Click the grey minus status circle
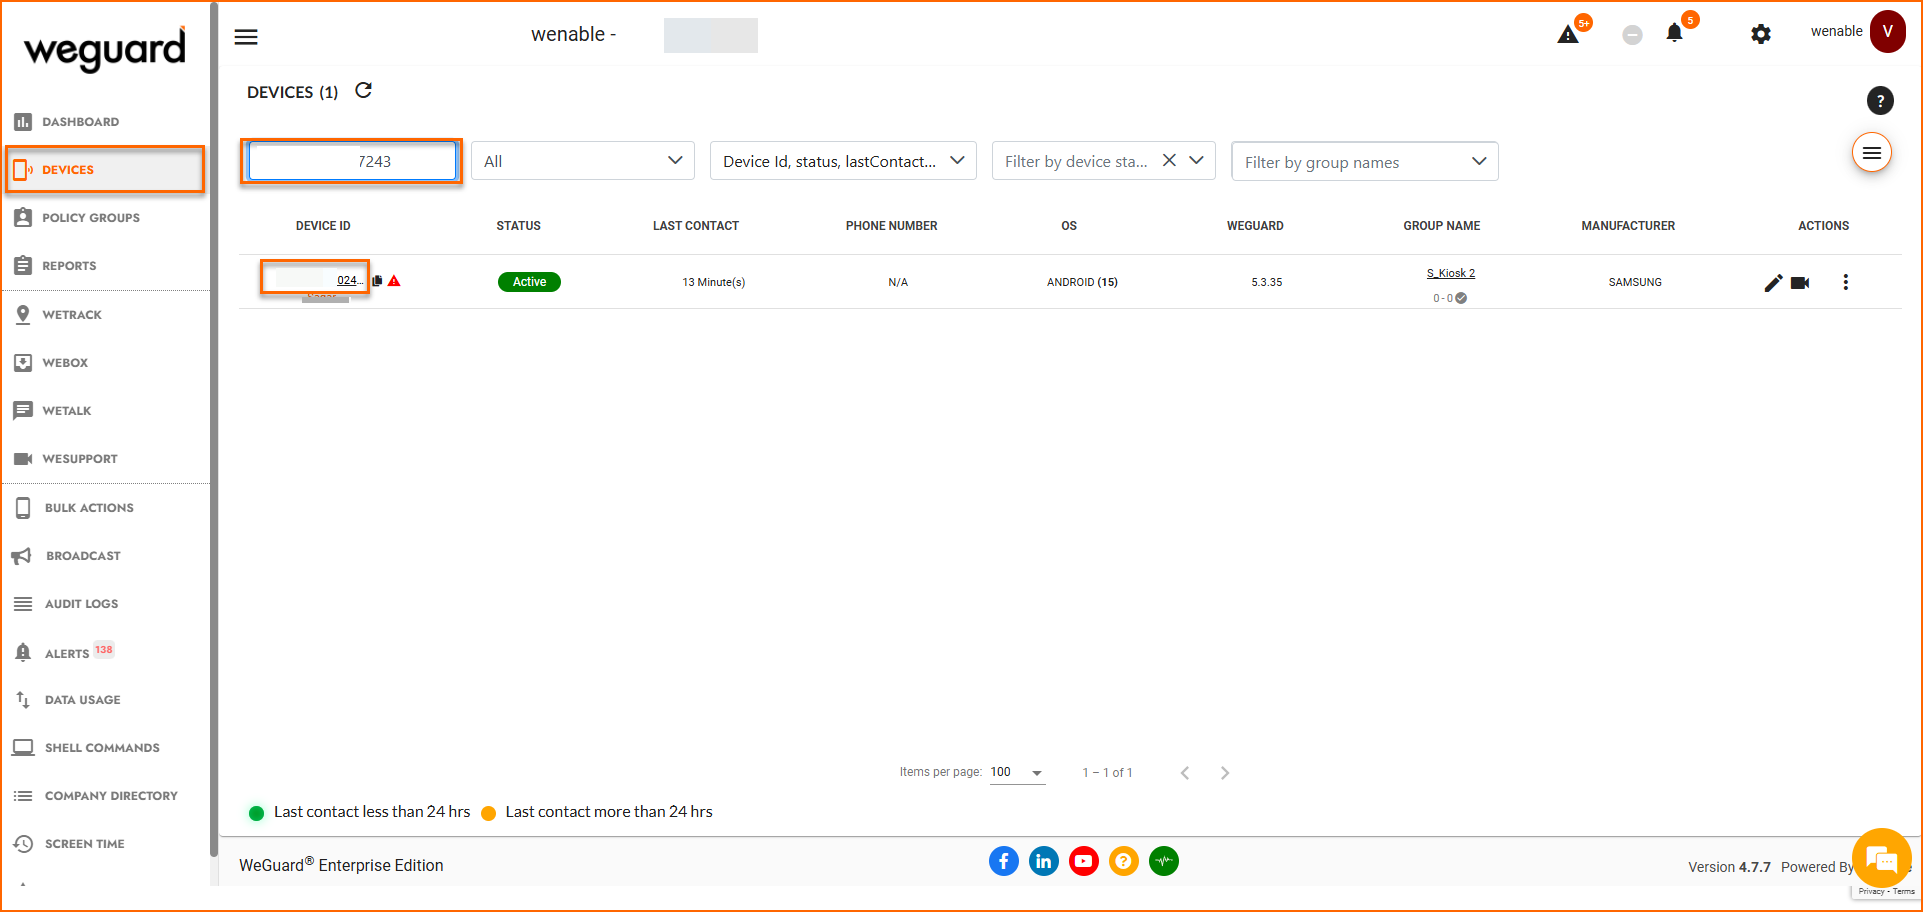Viewport: 1923px width, 912px height. click(x=1632, y=35)
